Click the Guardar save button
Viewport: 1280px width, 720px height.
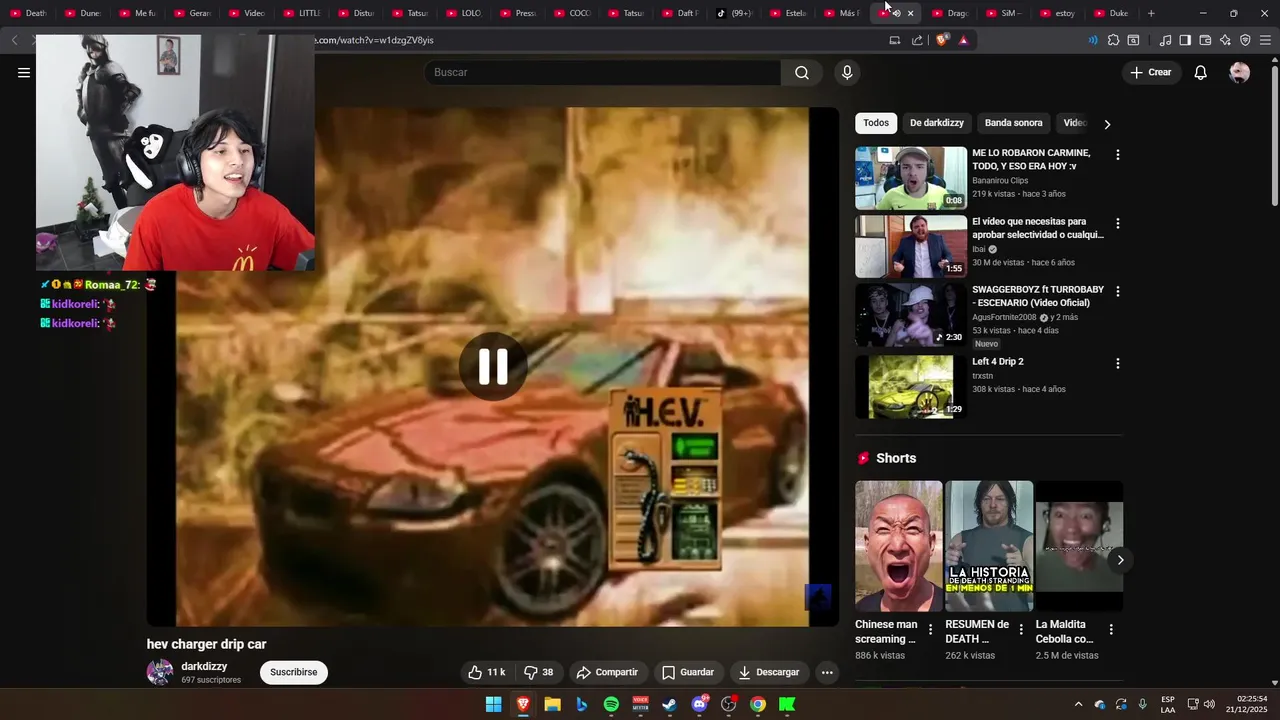point(688,672)
